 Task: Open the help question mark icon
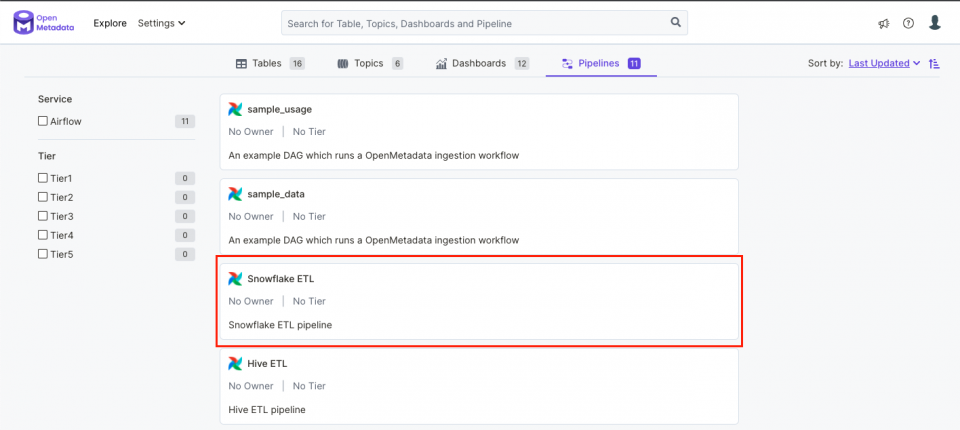pyautogui.click(x=908, y=23)
